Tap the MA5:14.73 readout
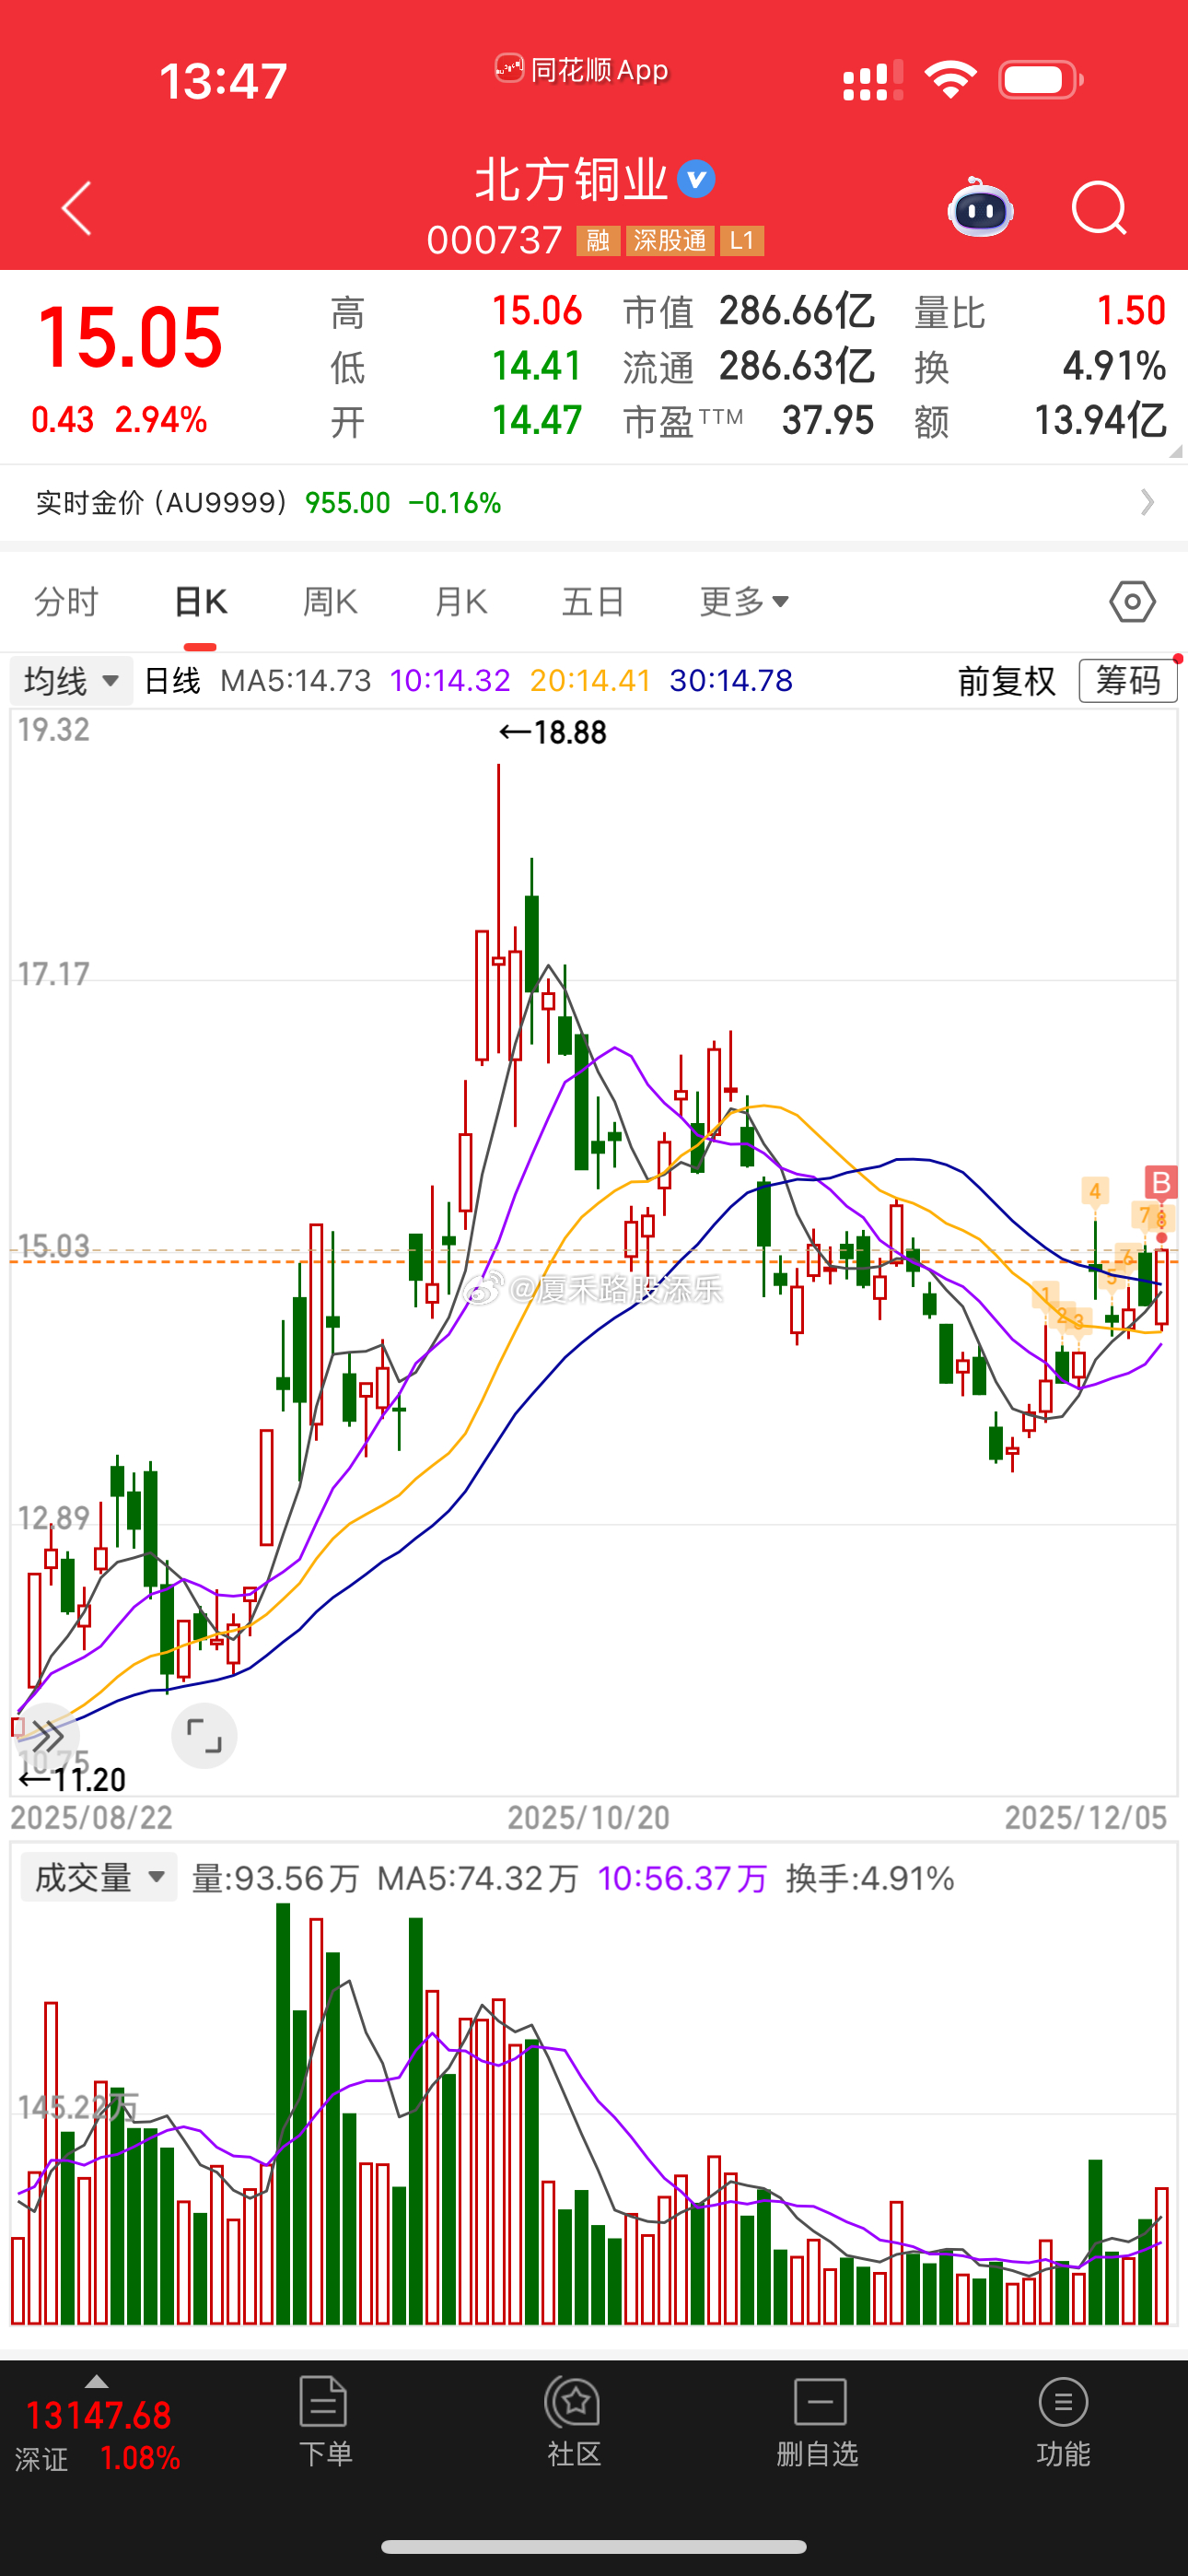Screen dimensions: 1188x2576 point(295,681)
